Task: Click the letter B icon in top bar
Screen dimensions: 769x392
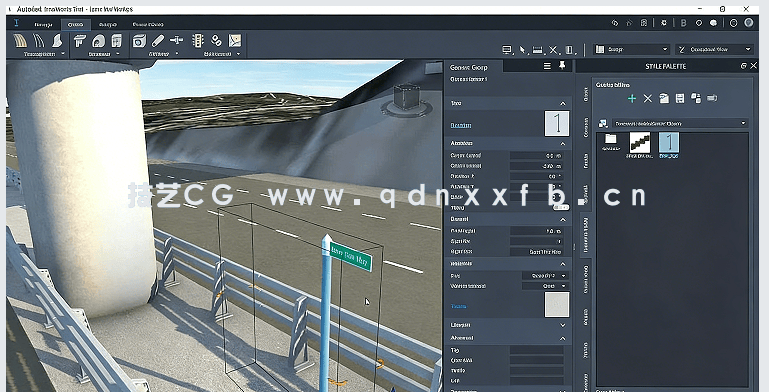Action: 683,23
